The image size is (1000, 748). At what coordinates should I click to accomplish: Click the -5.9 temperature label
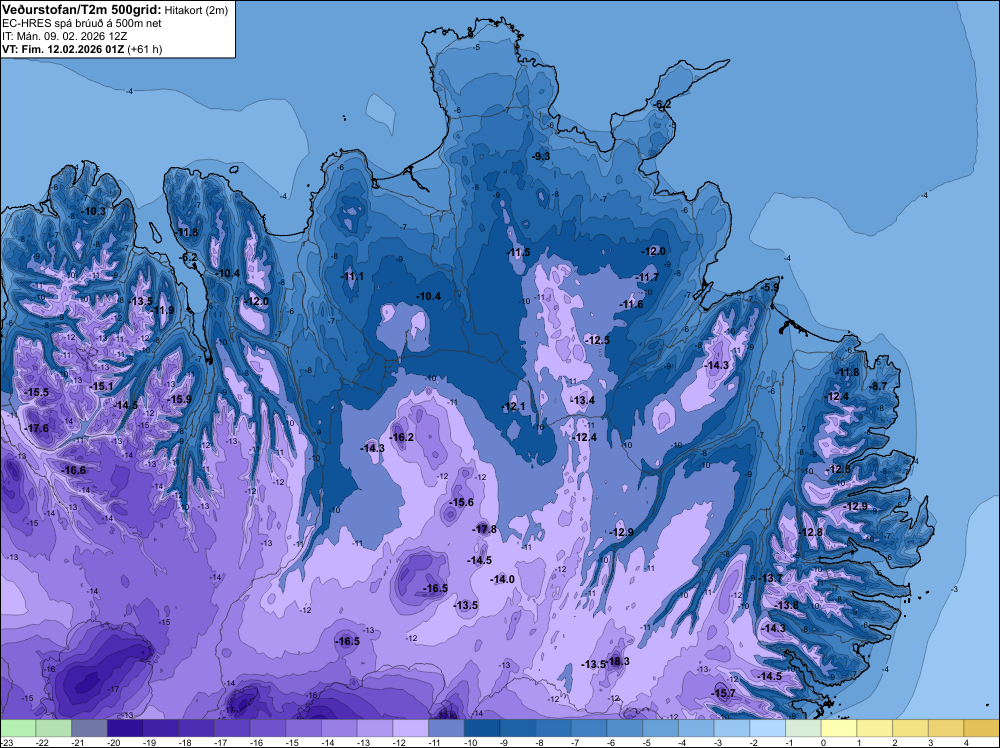[x=770, y=288]
